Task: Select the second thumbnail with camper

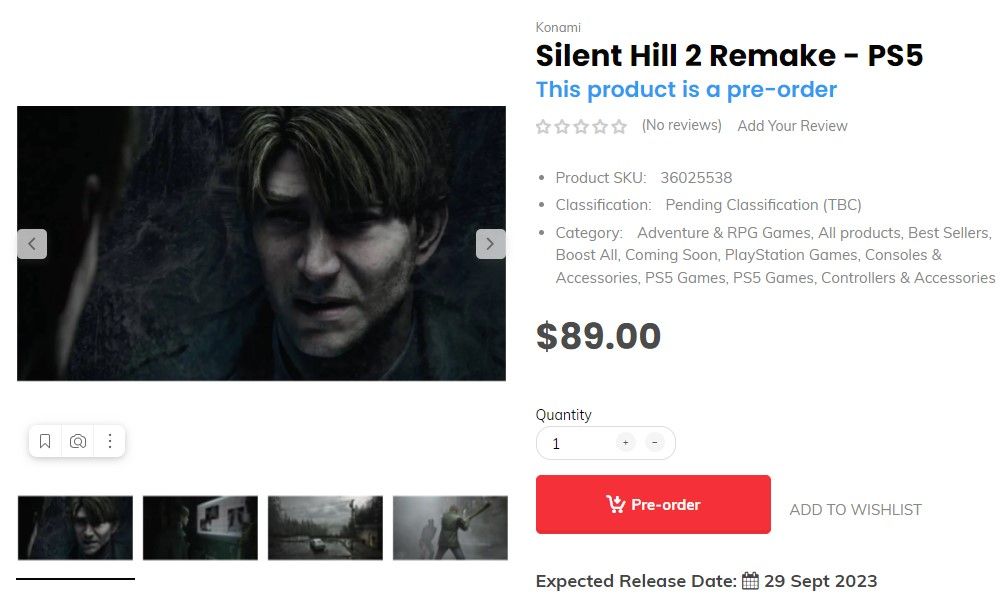Action: 200,527
